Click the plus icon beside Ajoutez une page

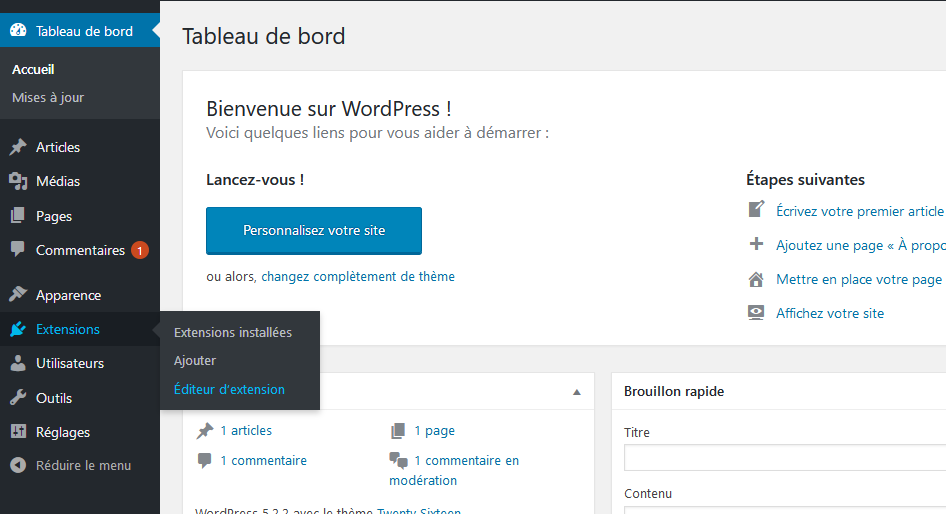coord(756,244)
